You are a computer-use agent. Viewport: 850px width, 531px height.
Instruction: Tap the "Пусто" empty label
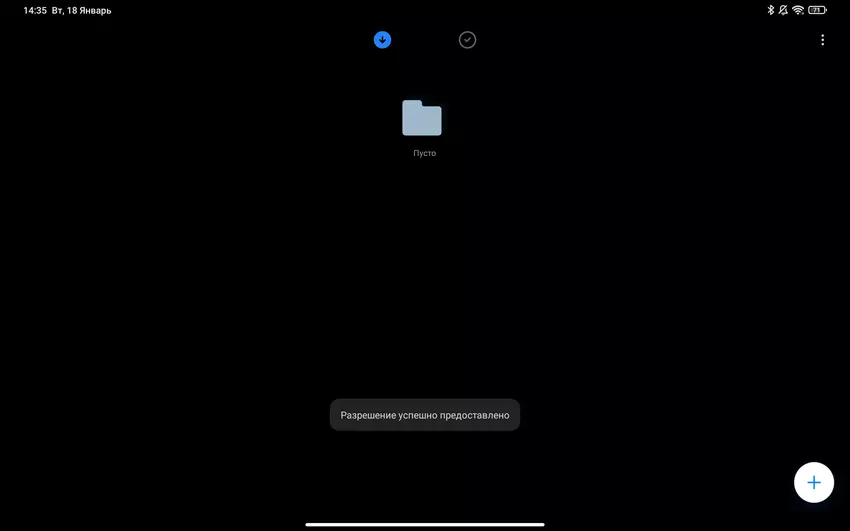click(x=424, y=153)
